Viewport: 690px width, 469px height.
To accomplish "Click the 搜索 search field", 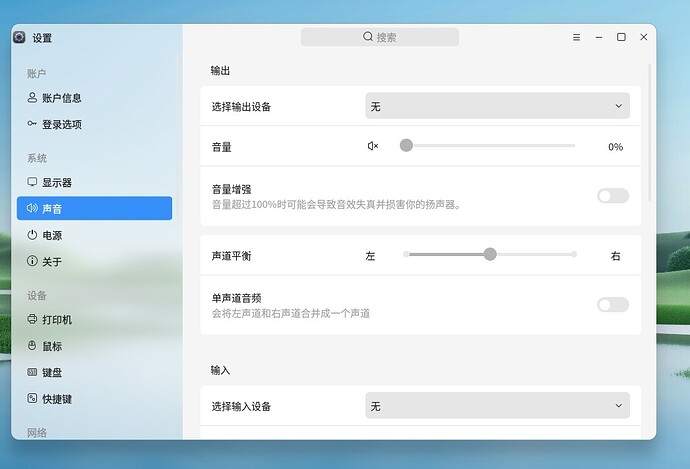I will click(380, 37).
